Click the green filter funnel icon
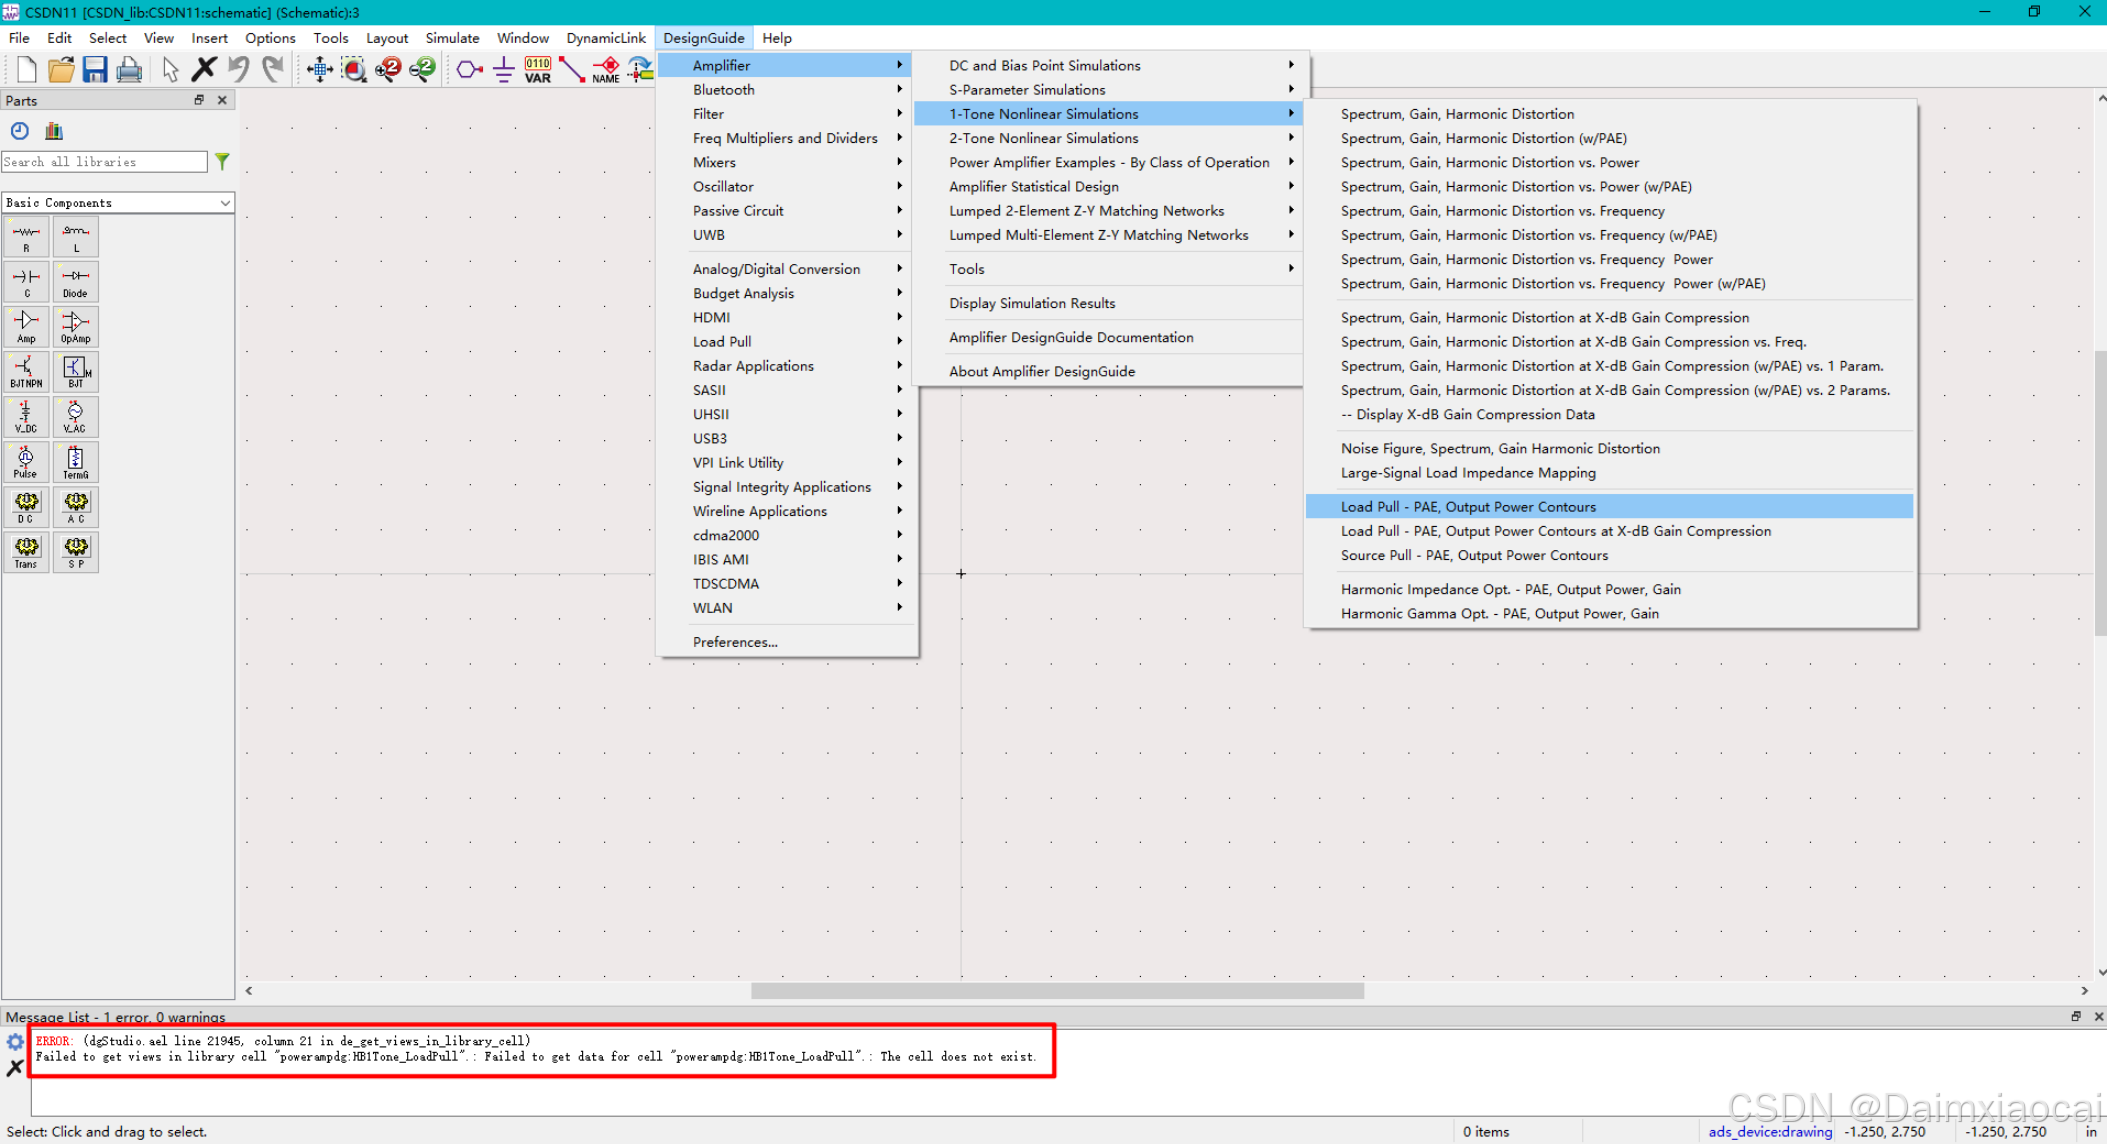Viewport: 2107px width, 1144px height. point(222,161)
